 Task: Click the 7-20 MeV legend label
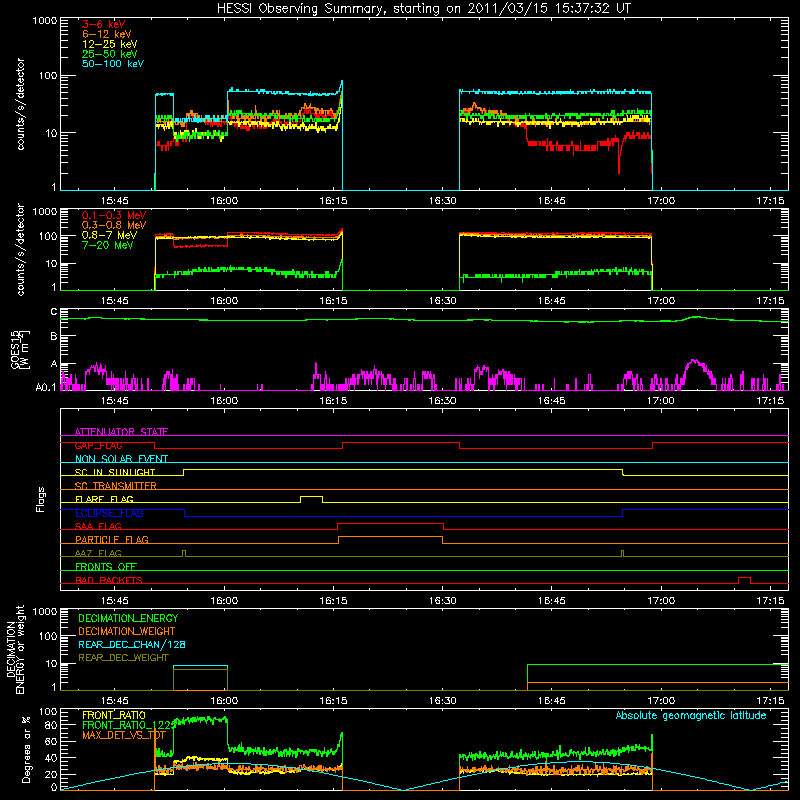107,245
